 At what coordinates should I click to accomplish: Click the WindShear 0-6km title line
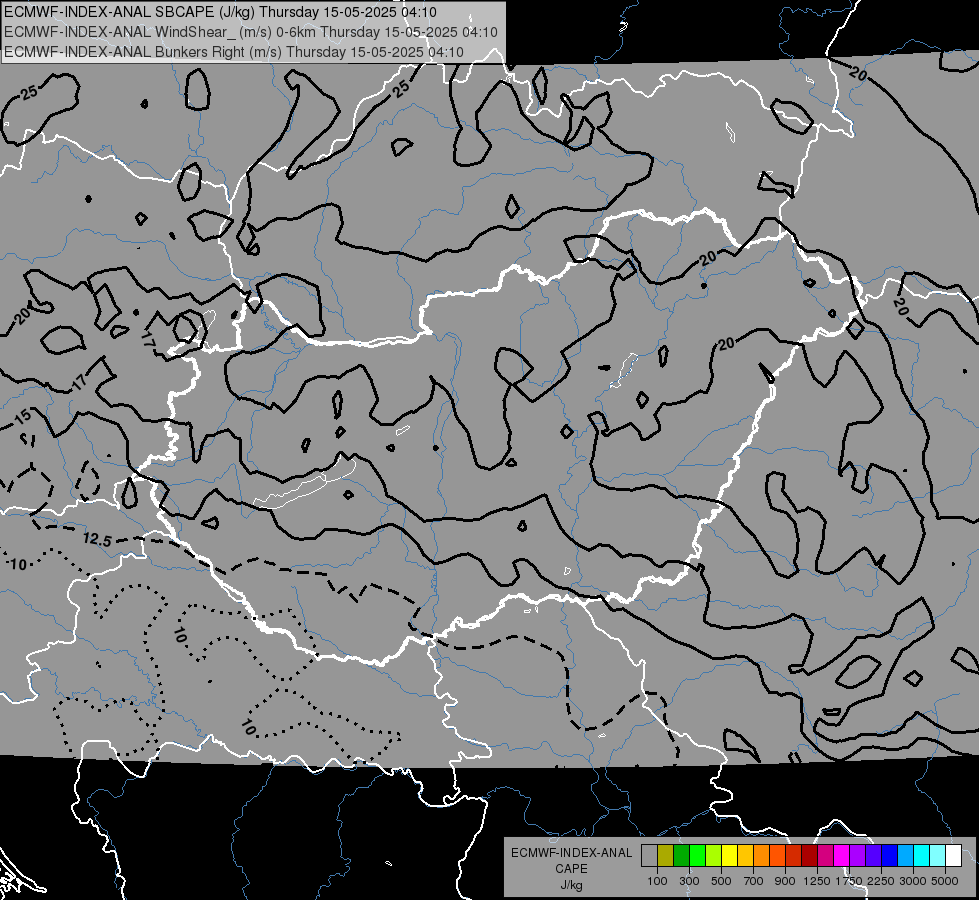[x=250, y=32]
